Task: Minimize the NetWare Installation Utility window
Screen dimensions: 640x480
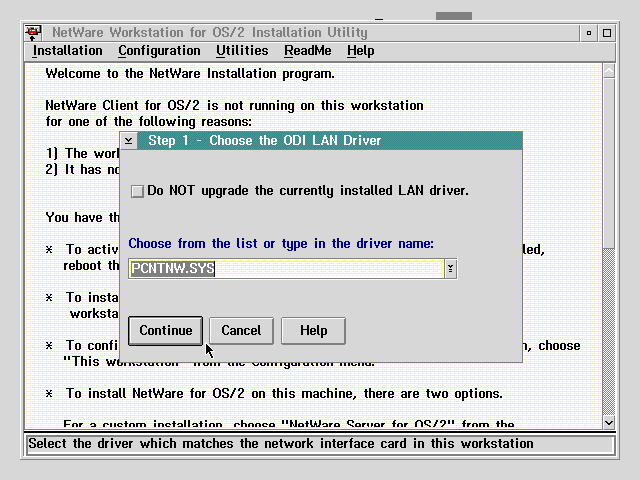Action: (x=589, y=33)
